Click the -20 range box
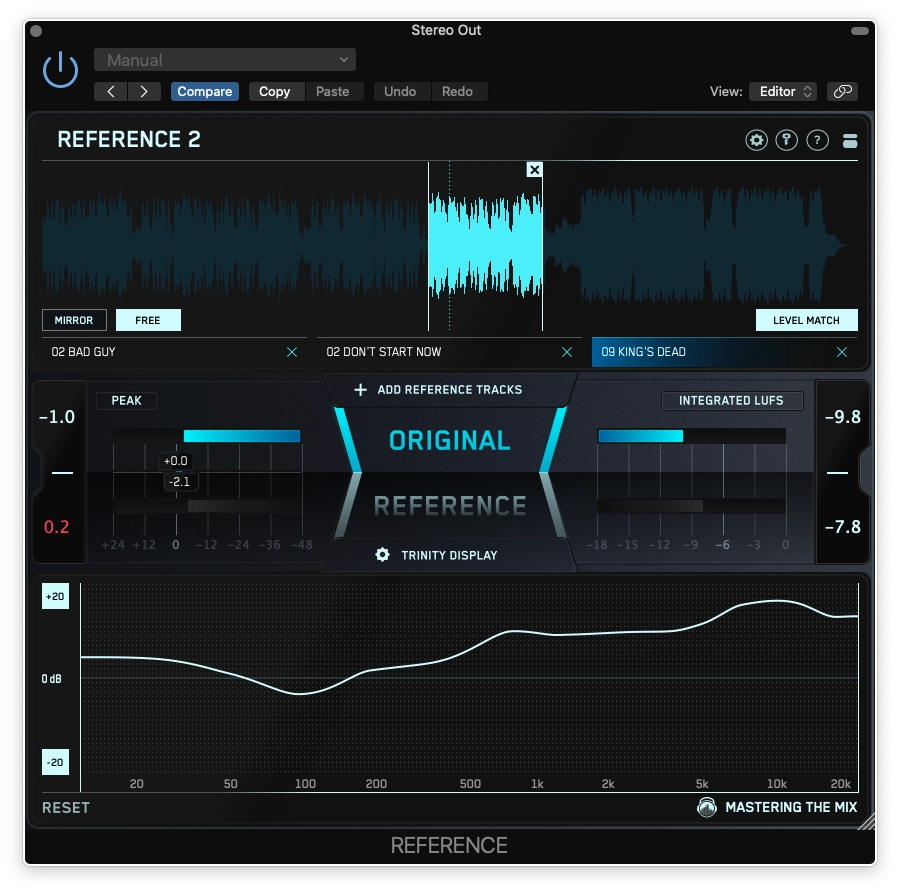The height and width of the screenshot is (893, 900). tap(55, 762)
